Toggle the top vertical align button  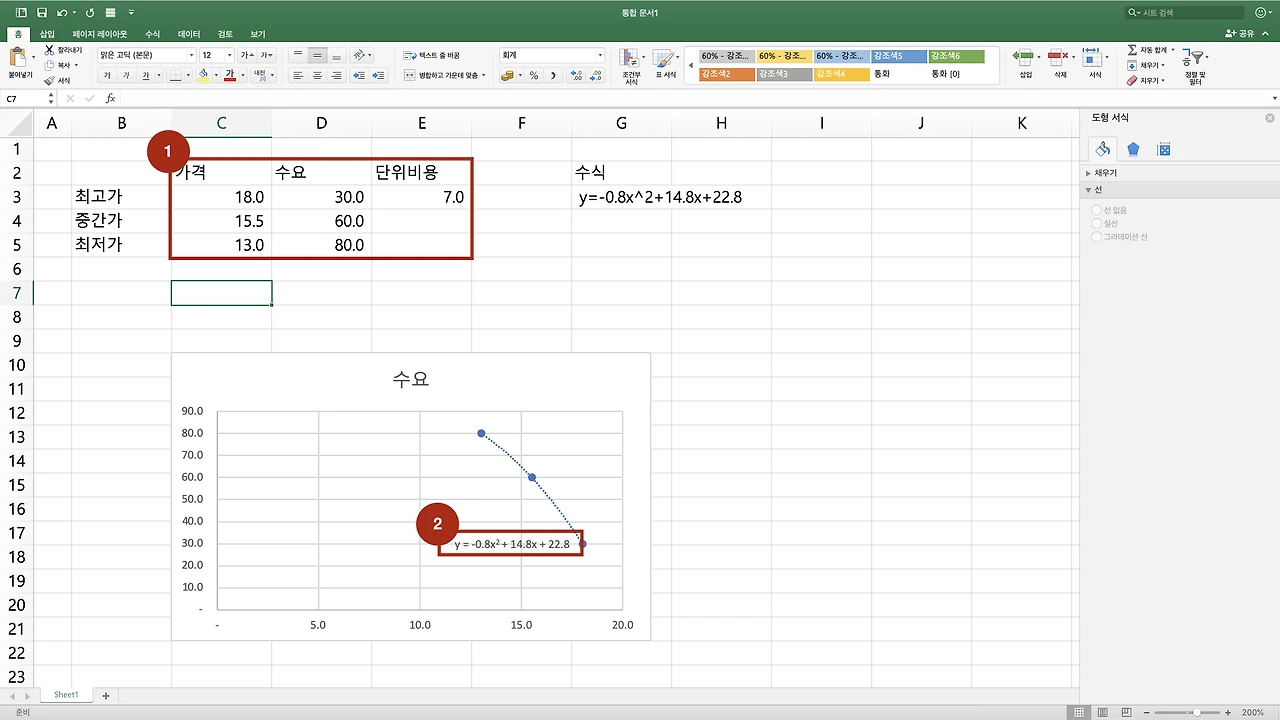click(x=297, y=55)
